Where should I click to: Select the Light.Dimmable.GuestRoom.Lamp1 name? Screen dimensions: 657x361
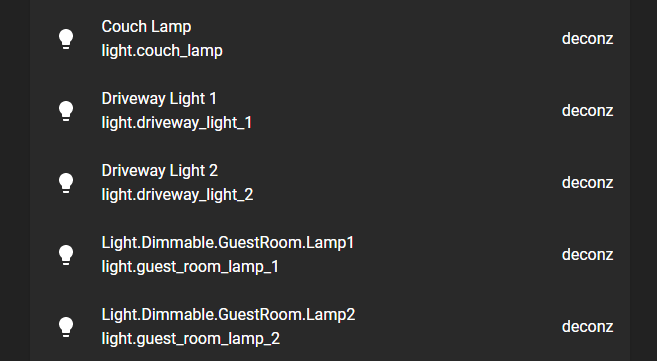pos(228,243)
